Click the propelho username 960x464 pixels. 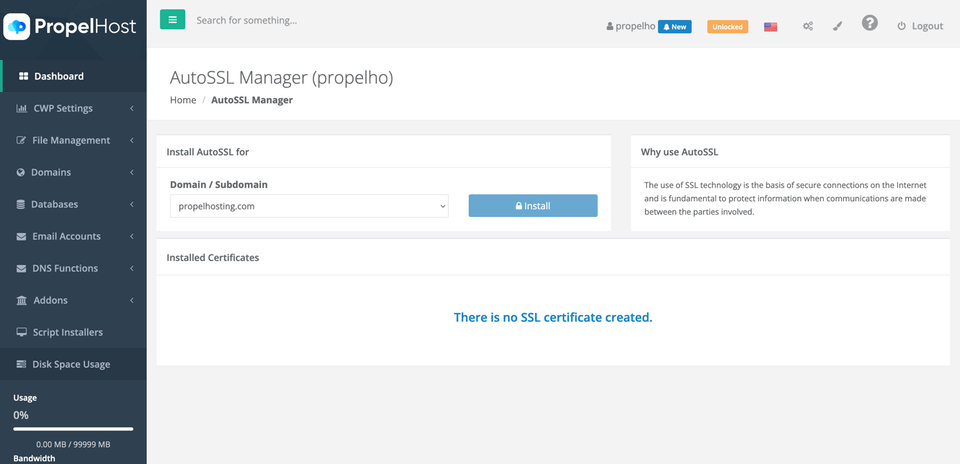(636, 26)
